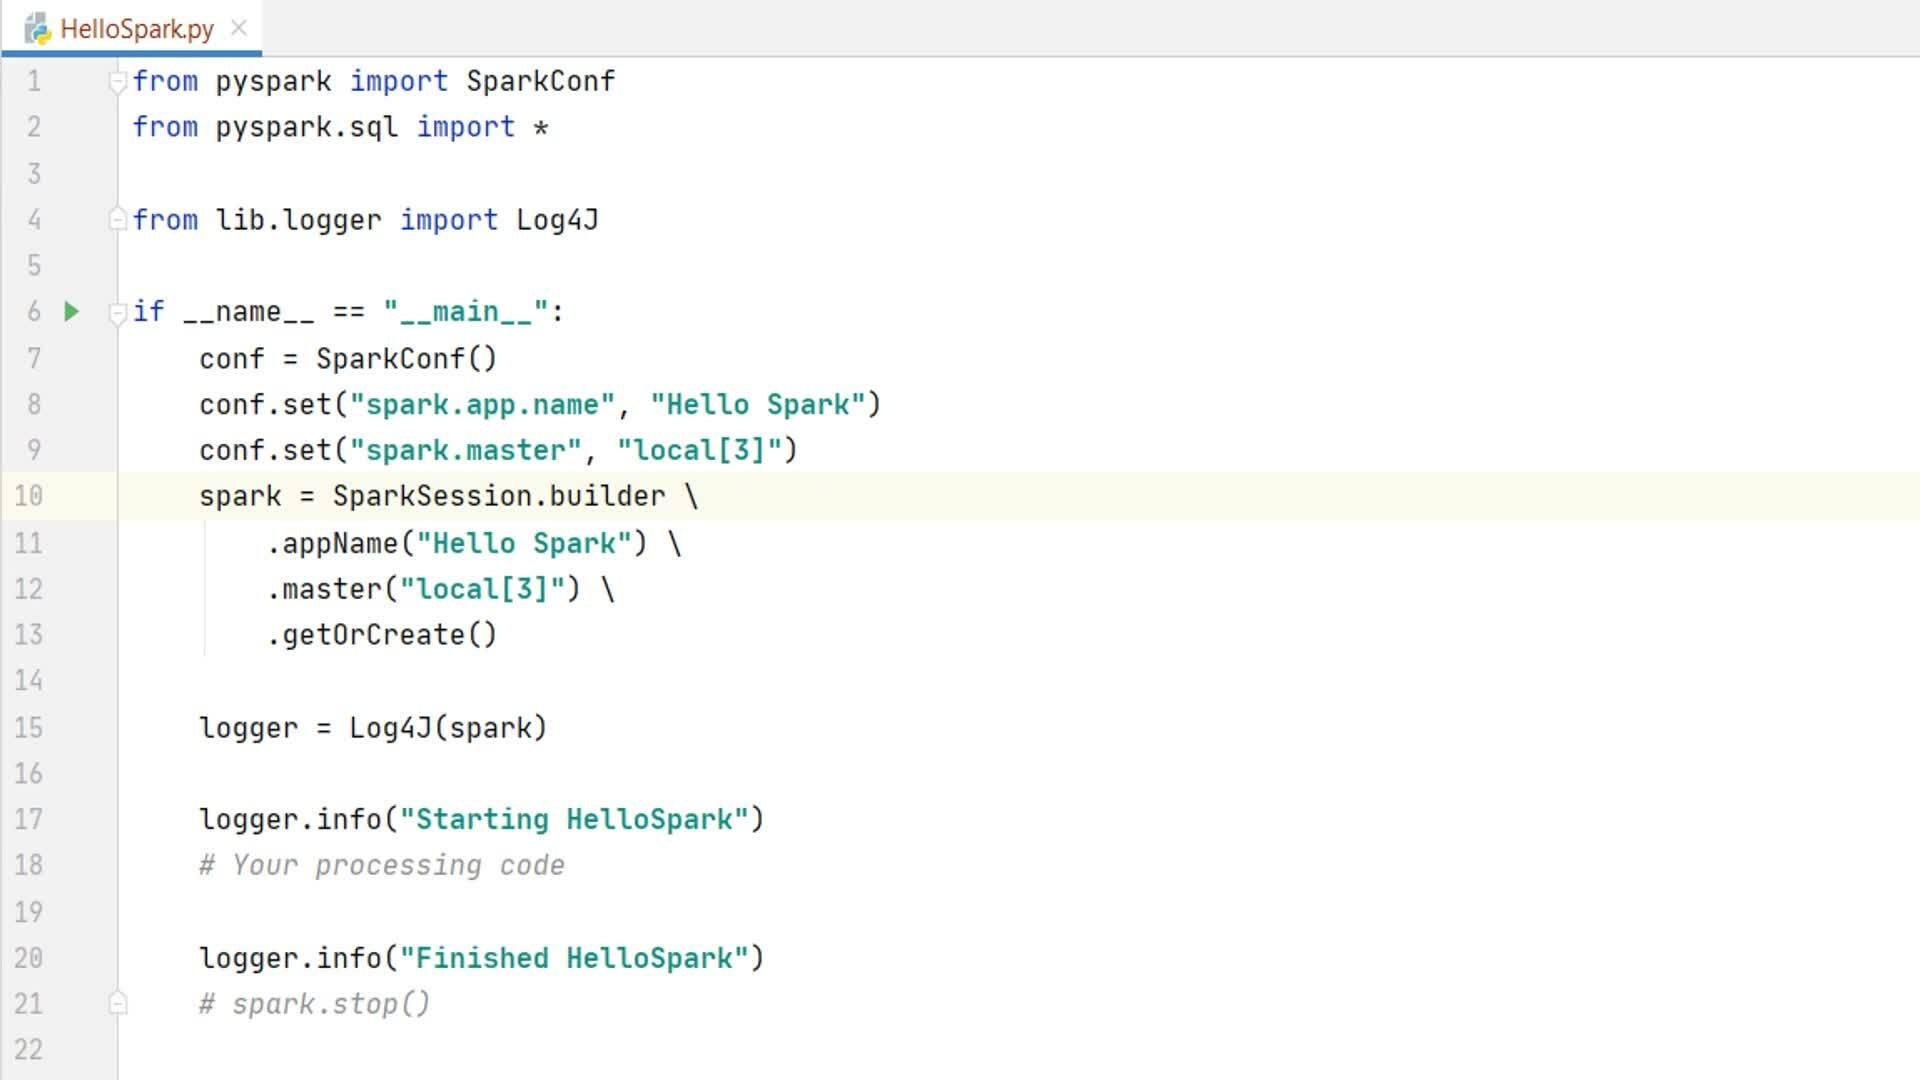This screenshot has width=1920, height=1080.
Task: Click the "local[3]" string in the .master call
Action: tap(482, 589)
